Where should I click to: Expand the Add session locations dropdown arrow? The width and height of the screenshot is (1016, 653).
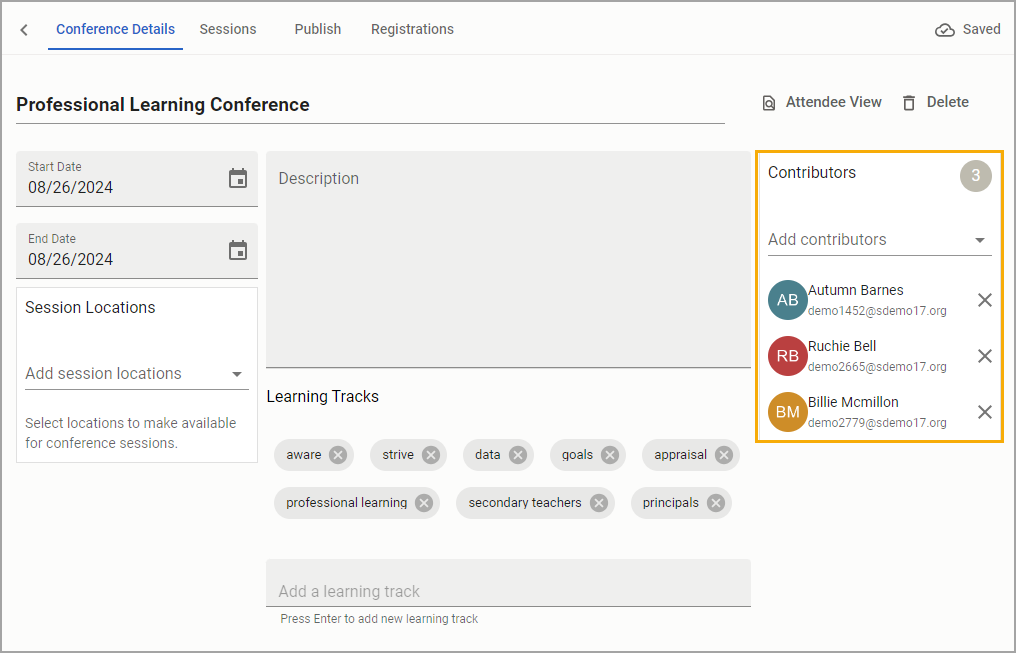tap(237, 374)
